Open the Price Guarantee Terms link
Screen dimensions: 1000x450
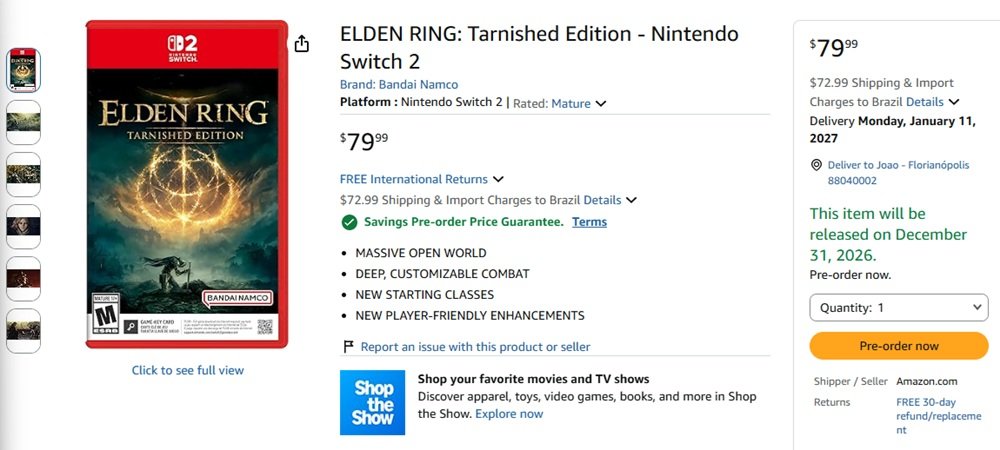point(589,222)
